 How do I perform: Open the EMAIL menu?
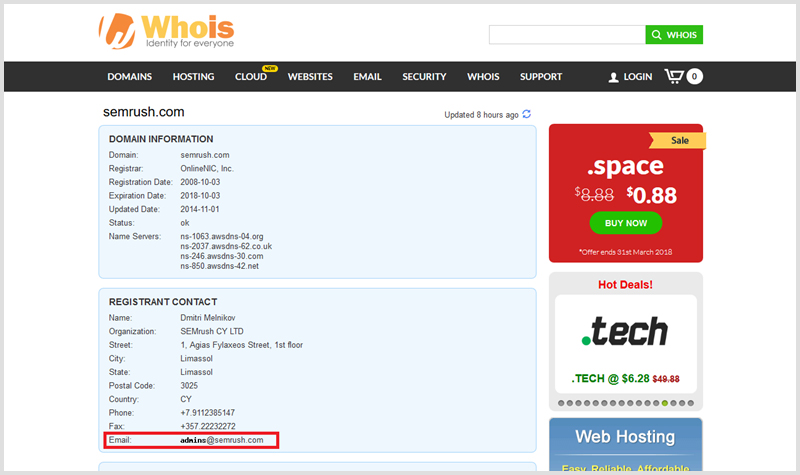click(367, 77)
